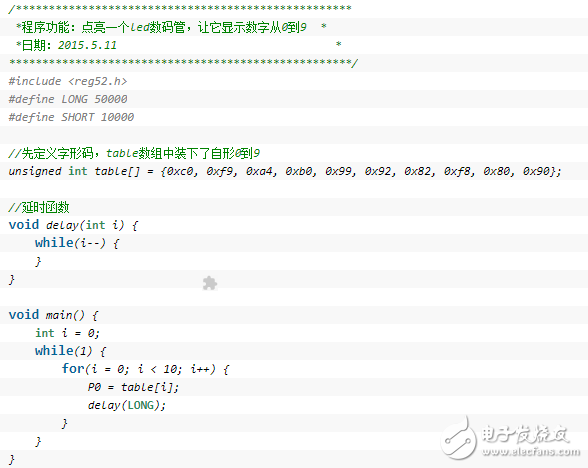Screen dimensions: 588x468
Task: Click the gray puzzle piece plugin icon
Action: tap(210, 283)
